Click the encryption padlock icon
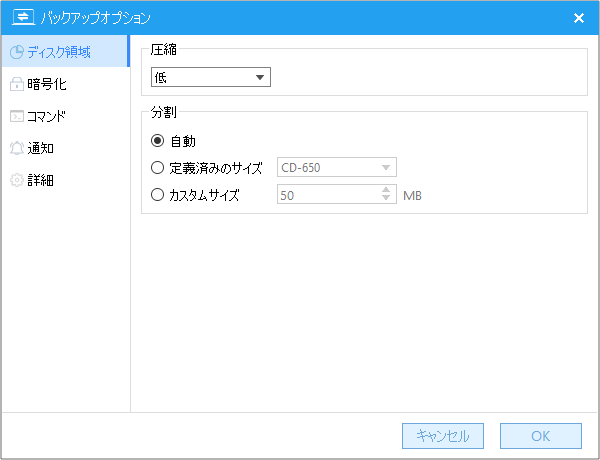 point(17,84)
